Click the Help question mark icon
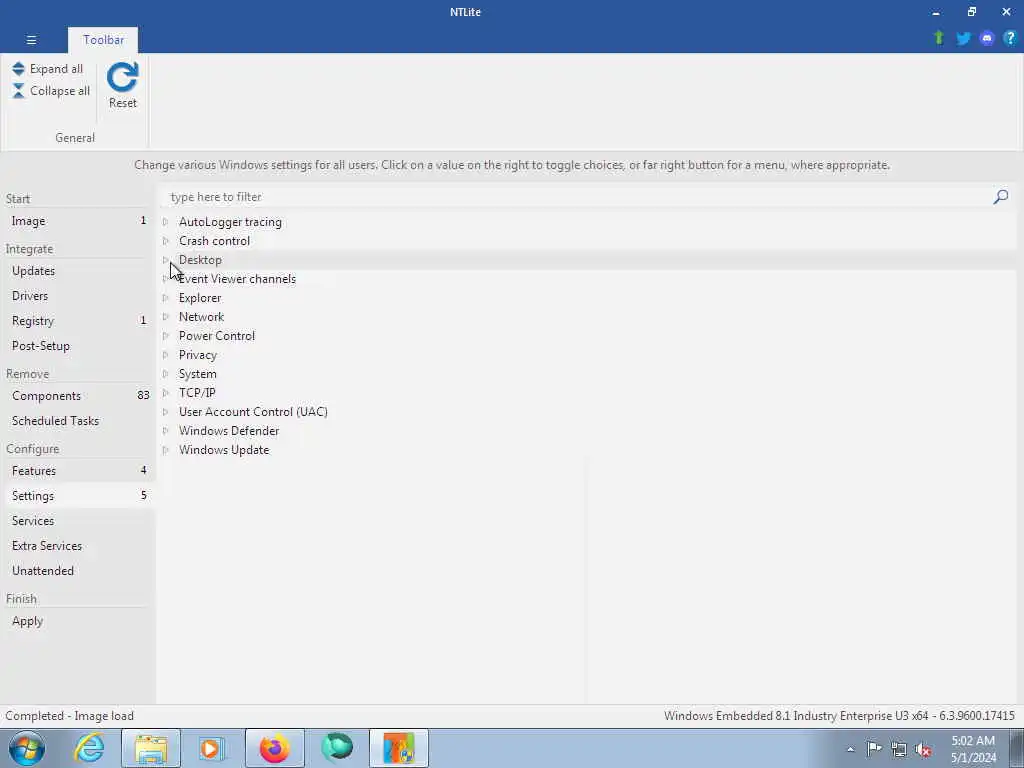This screenshot has width=1024, height=768. (x=1010, y=38)
